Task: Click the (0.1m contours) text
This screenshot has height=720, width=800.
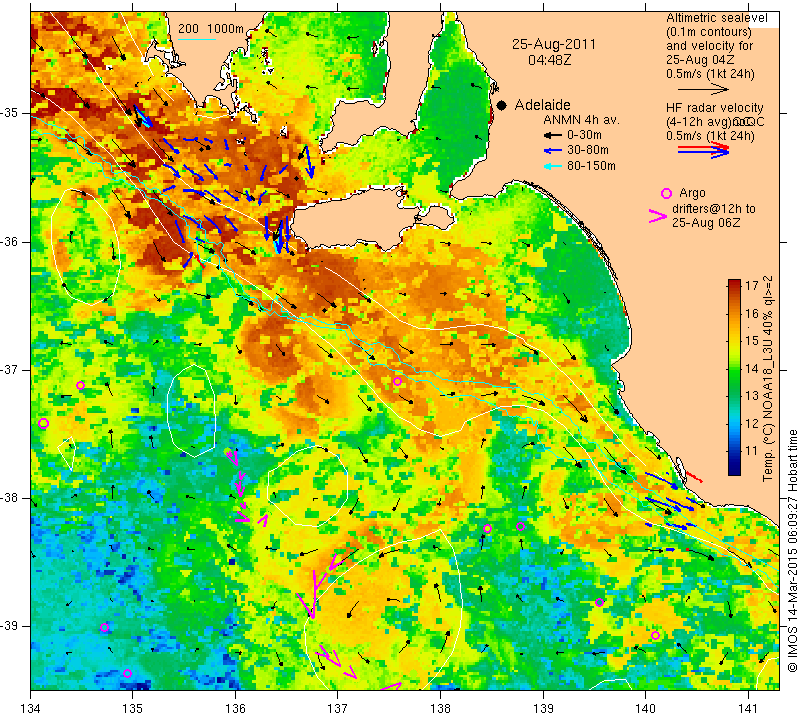Action: (x=709, y=32)
